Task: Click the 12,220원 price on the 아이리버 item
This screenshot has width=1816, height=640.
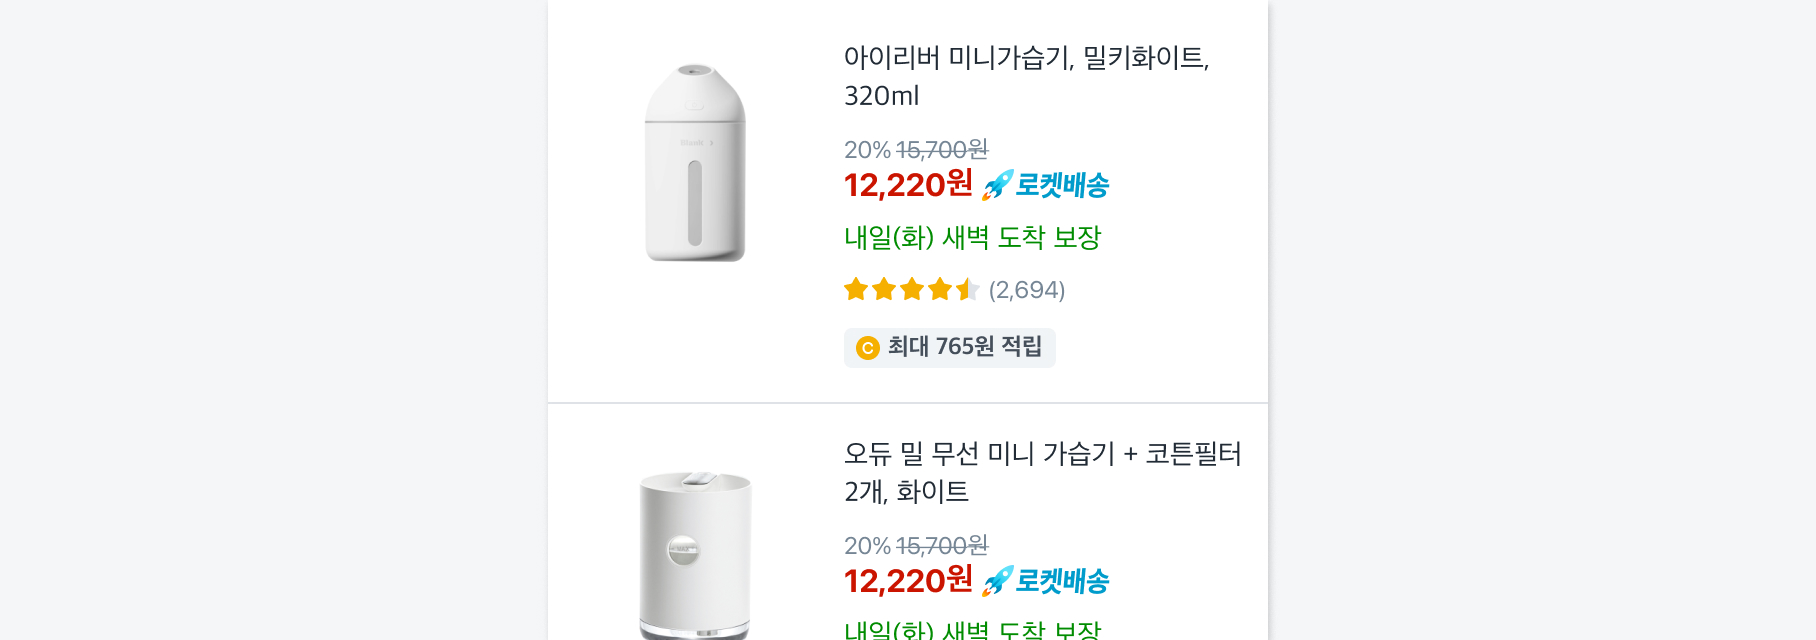Action: (908, 185)
